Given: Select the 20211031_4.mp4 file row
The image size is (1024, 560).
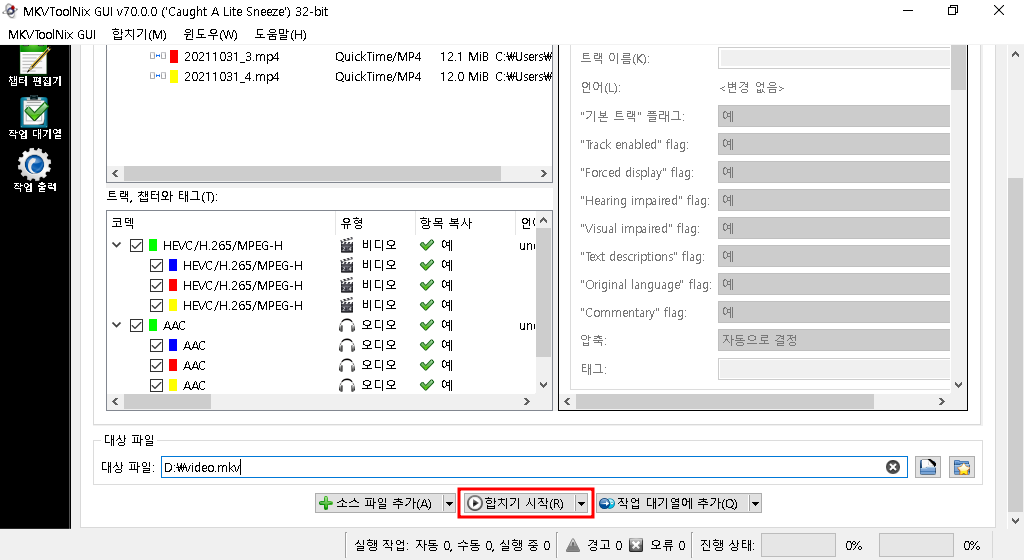Looking at the screenshot, I should coord(330,76).
